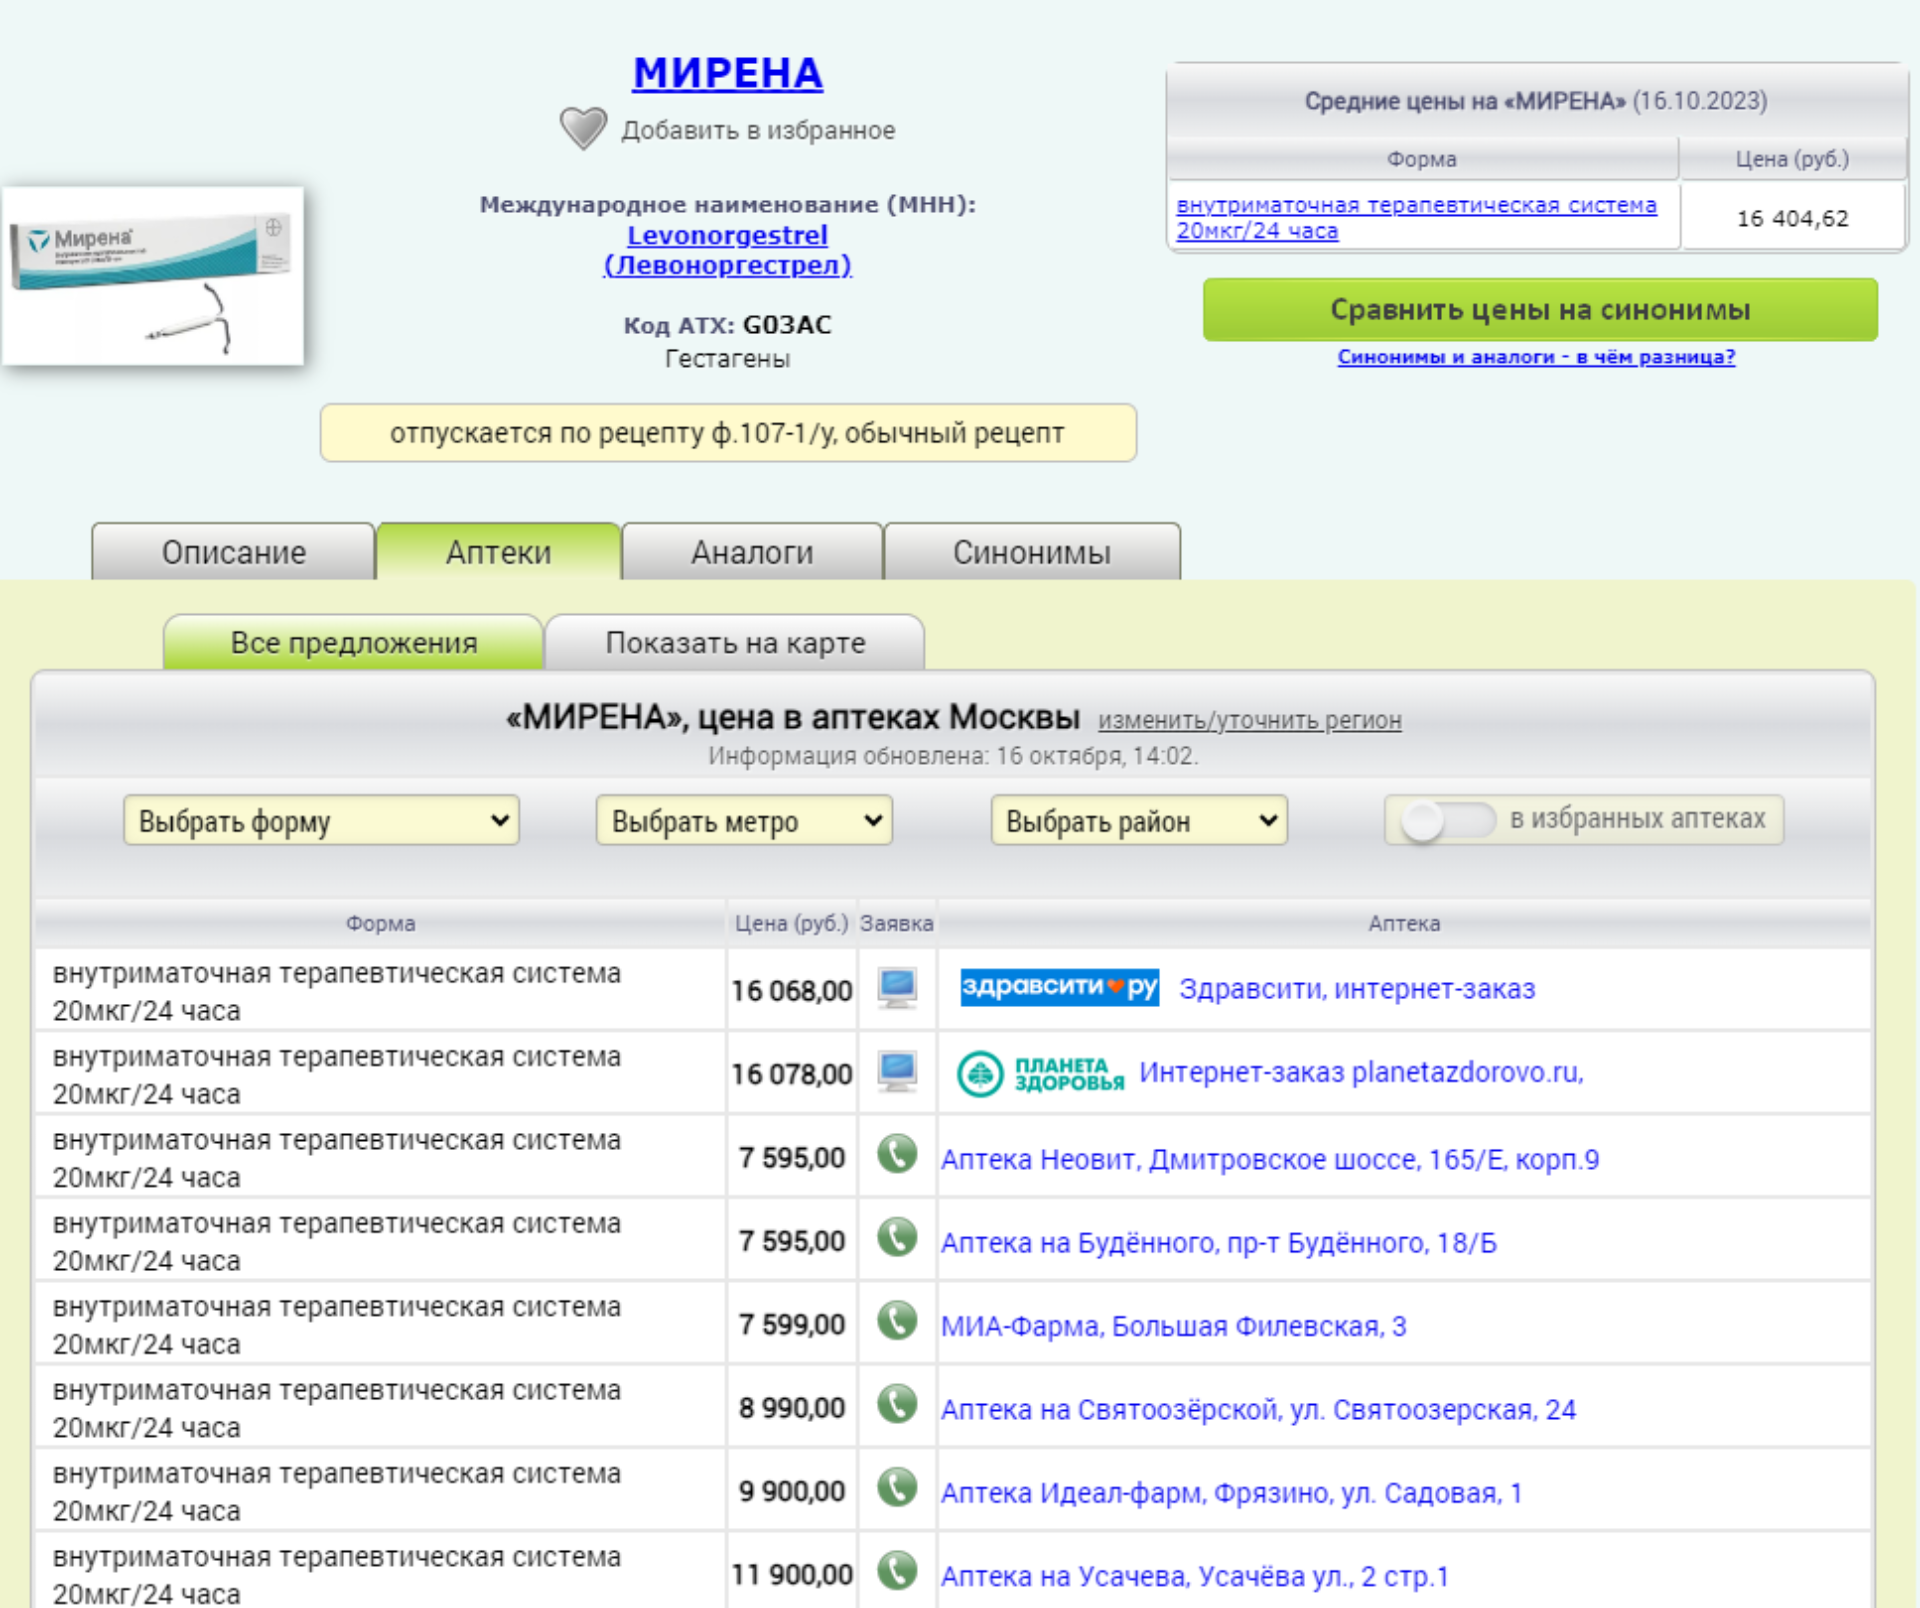Open the 'Выбрать район' dropdown
The image size is (1920, 1608).
[1139, 821]
